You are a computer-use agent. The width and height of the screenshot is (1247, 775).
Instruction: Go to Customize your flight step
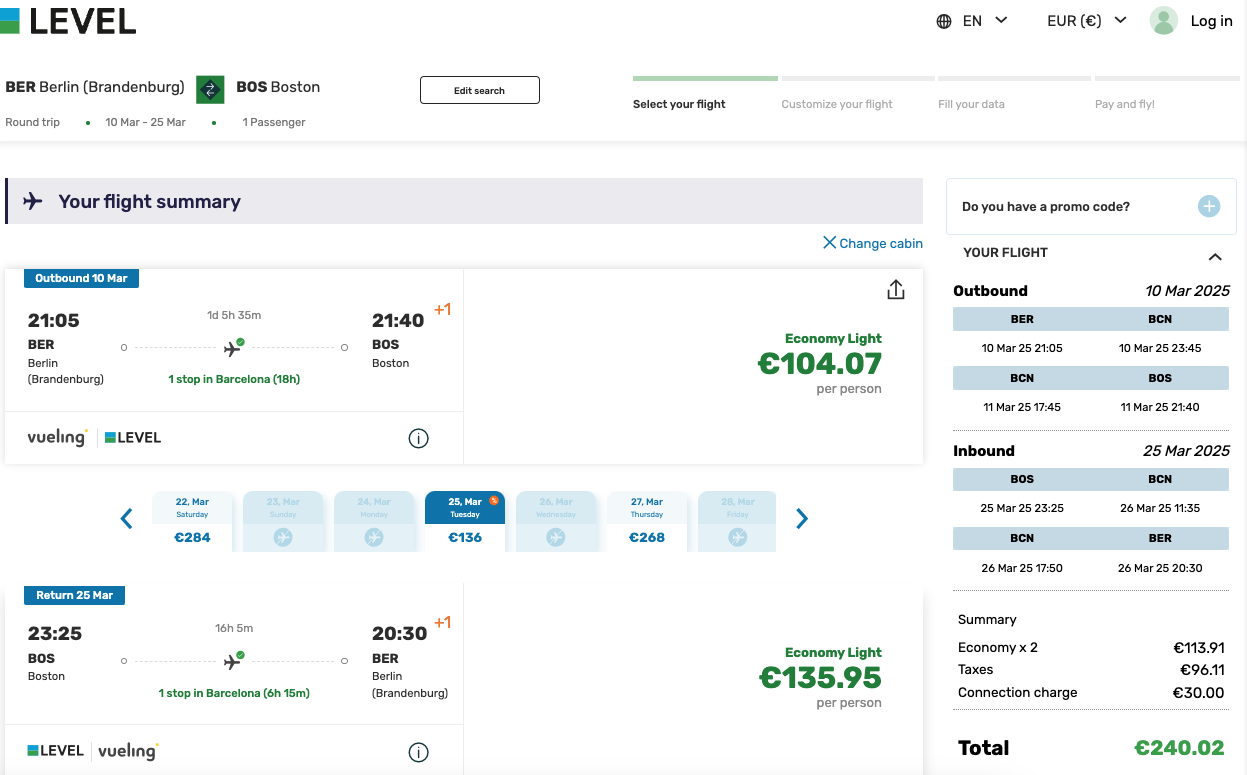(x=837, y=104)
